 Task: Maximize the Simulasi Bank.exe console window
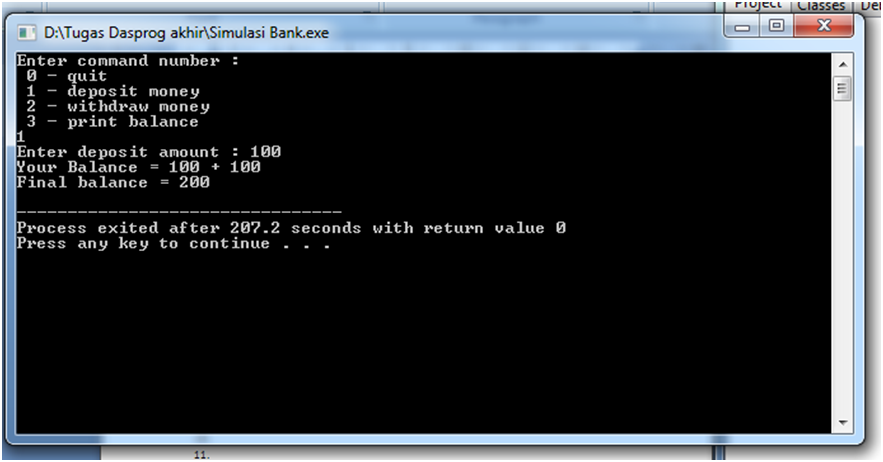pyautogui.click(x=776, y=26)
